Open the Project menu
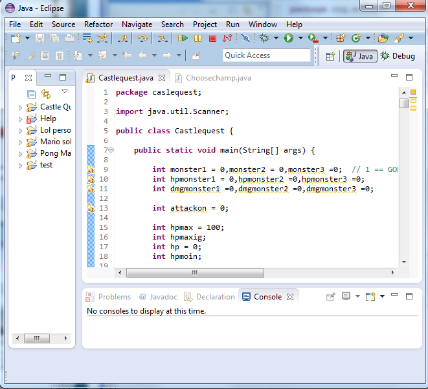This screenshot has width=428, height=389. (x=205, y=24)
